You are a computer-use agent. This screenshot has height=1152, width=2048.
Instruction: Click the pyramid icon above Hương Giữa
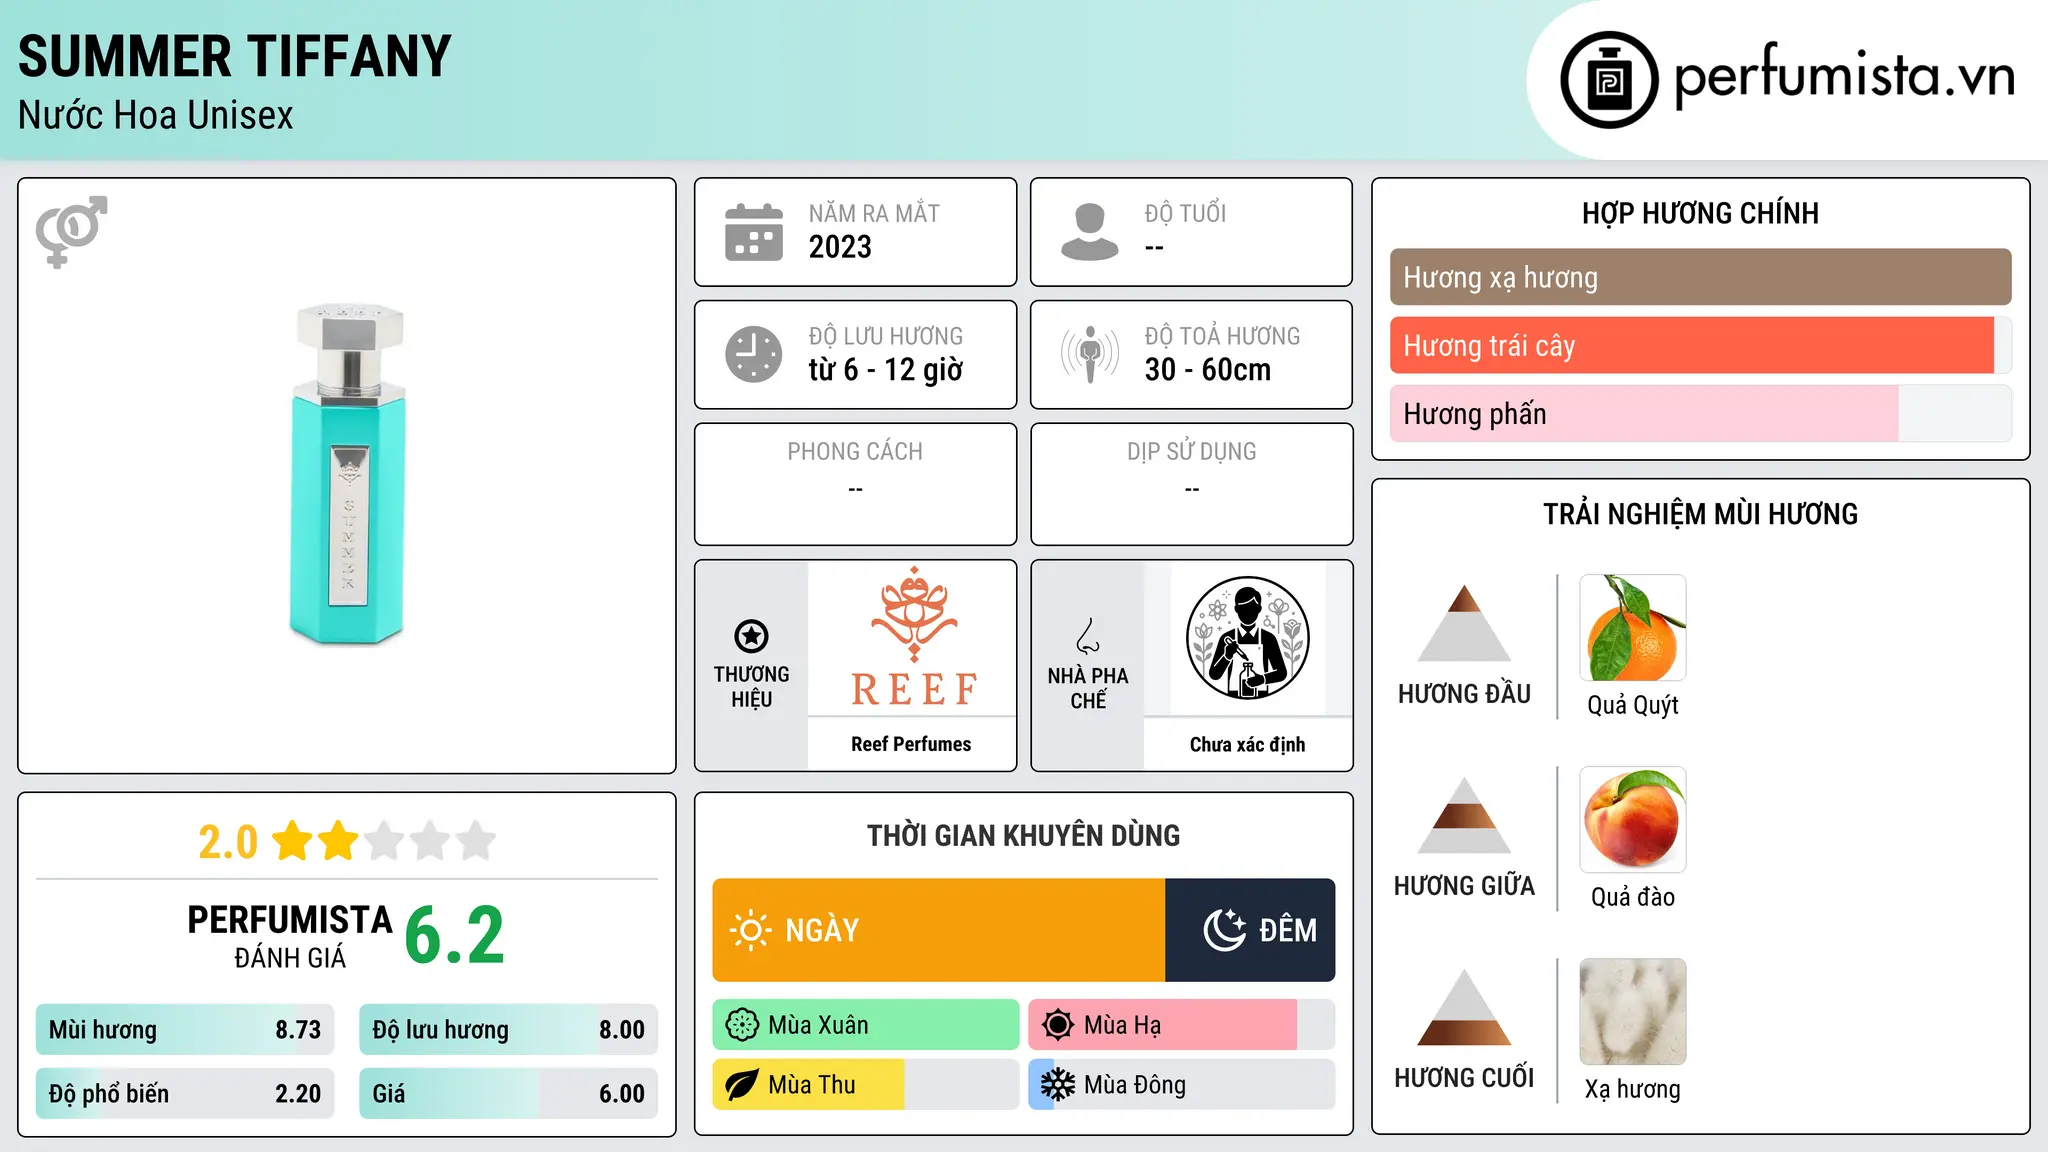[x=1464, y=815]
